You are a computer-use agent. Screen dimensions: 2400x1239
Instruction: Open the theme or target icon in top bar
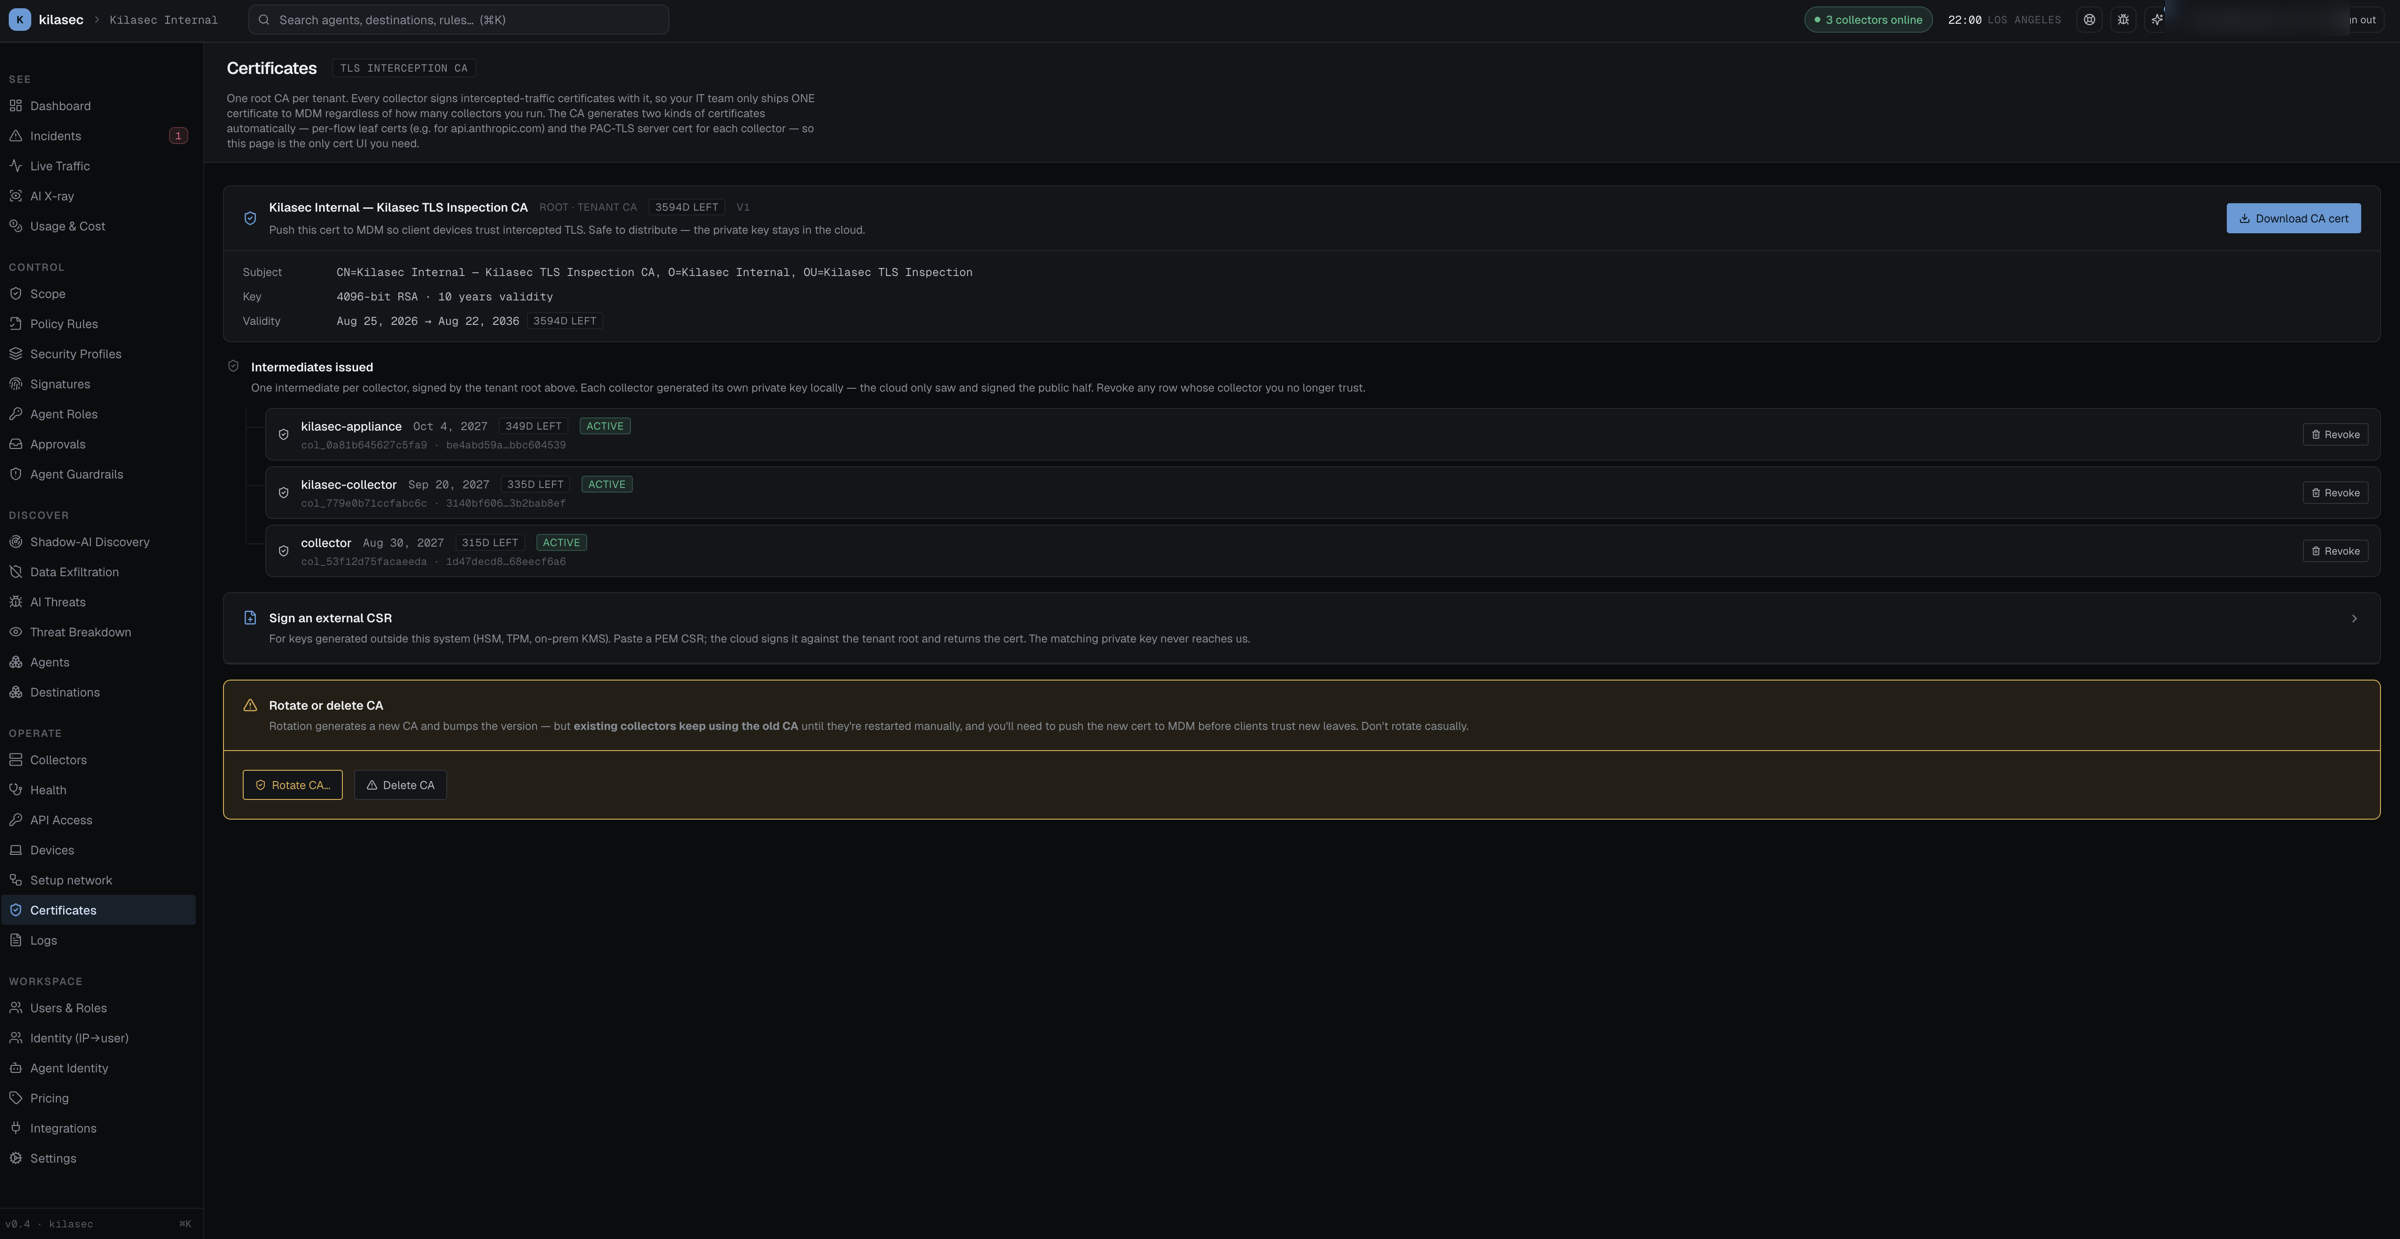pos(2089,19)
